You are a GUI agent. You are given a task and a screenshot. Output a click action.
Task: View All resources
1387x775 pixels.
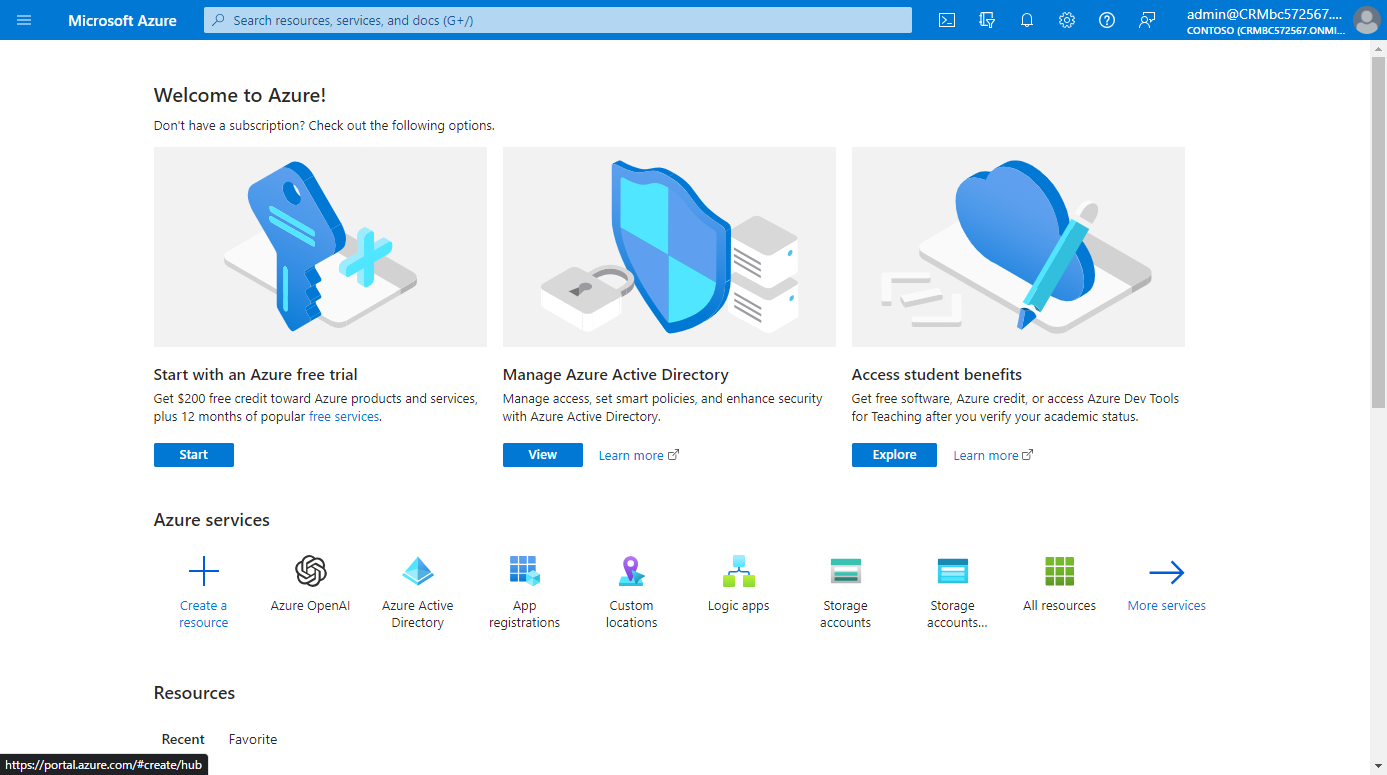1059,585
